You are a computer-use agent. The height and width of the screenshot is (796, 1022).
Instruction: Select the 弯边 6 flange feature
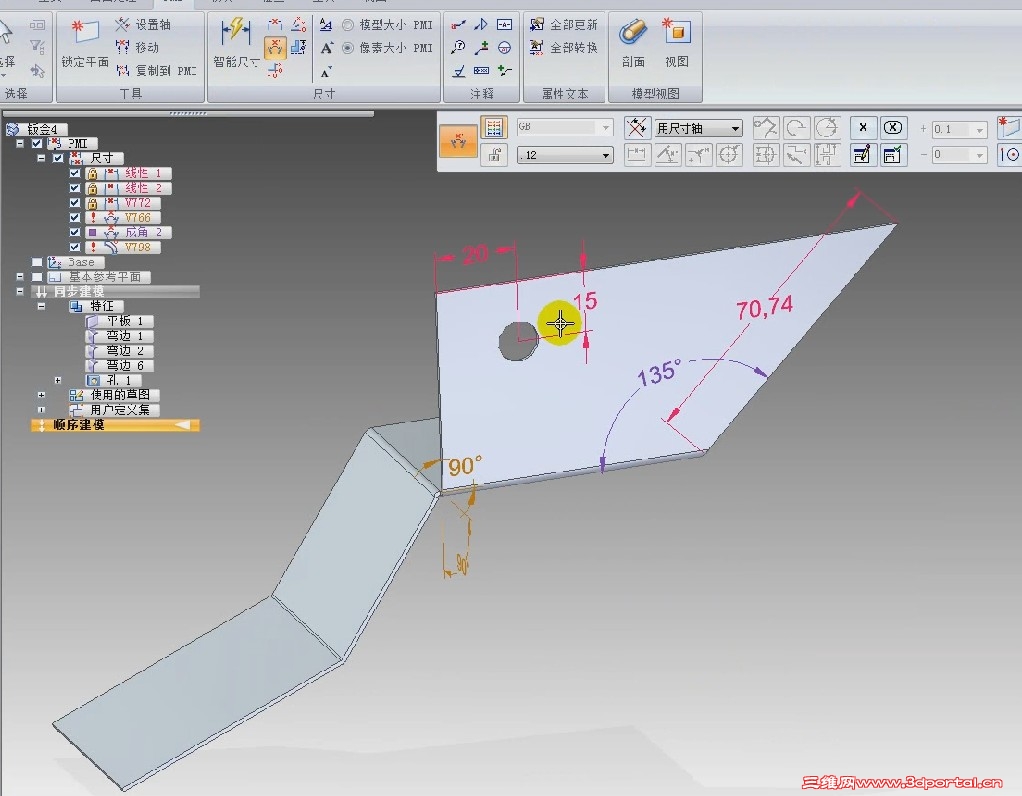click(x=119, y=366)
